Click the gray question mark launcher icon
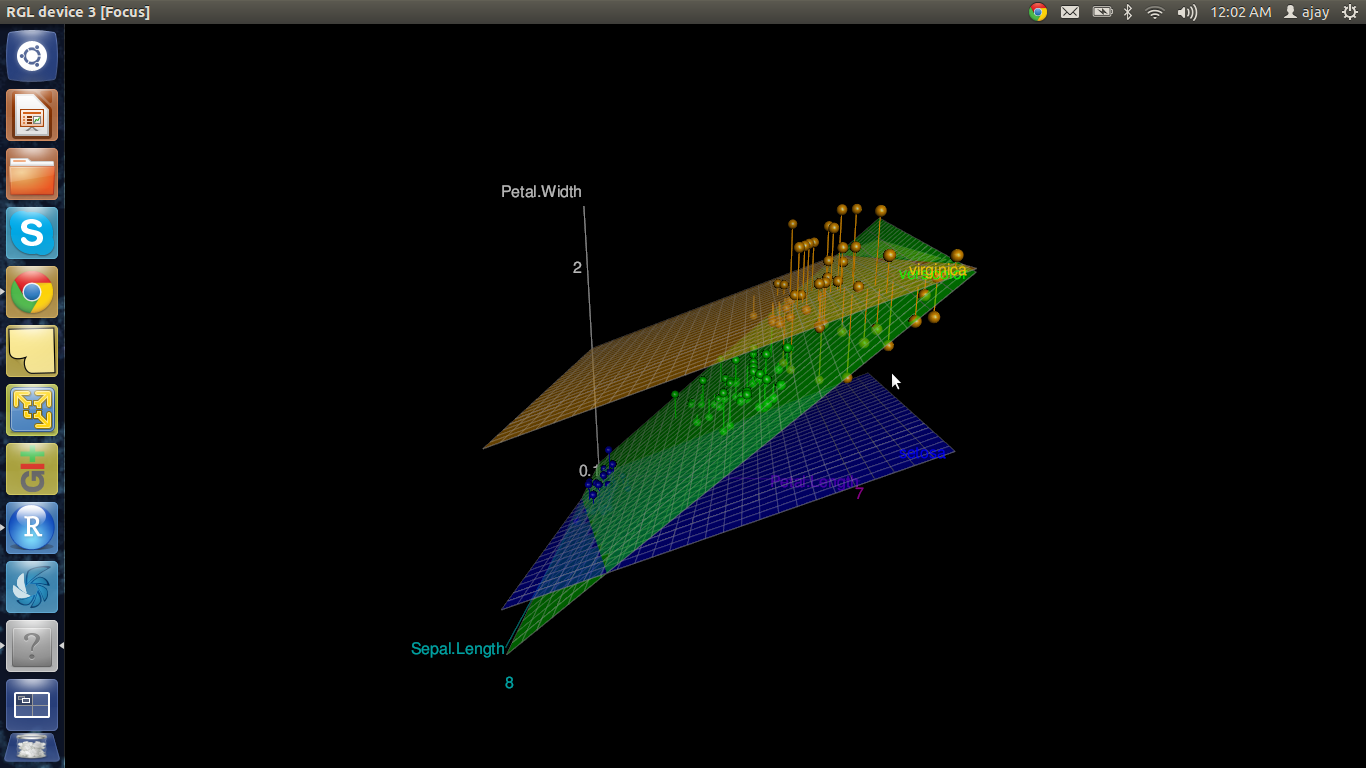1366x768 pixels. click(32, 646)
